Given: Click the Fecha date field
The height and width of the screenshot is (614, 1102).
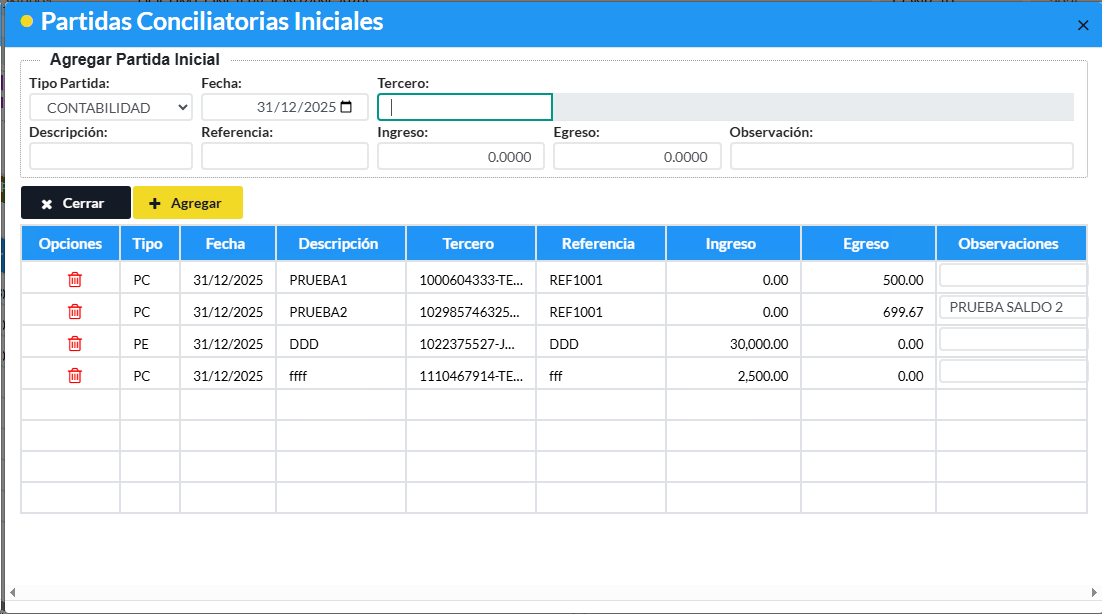Looking at the screenshot, I should 285,107.
